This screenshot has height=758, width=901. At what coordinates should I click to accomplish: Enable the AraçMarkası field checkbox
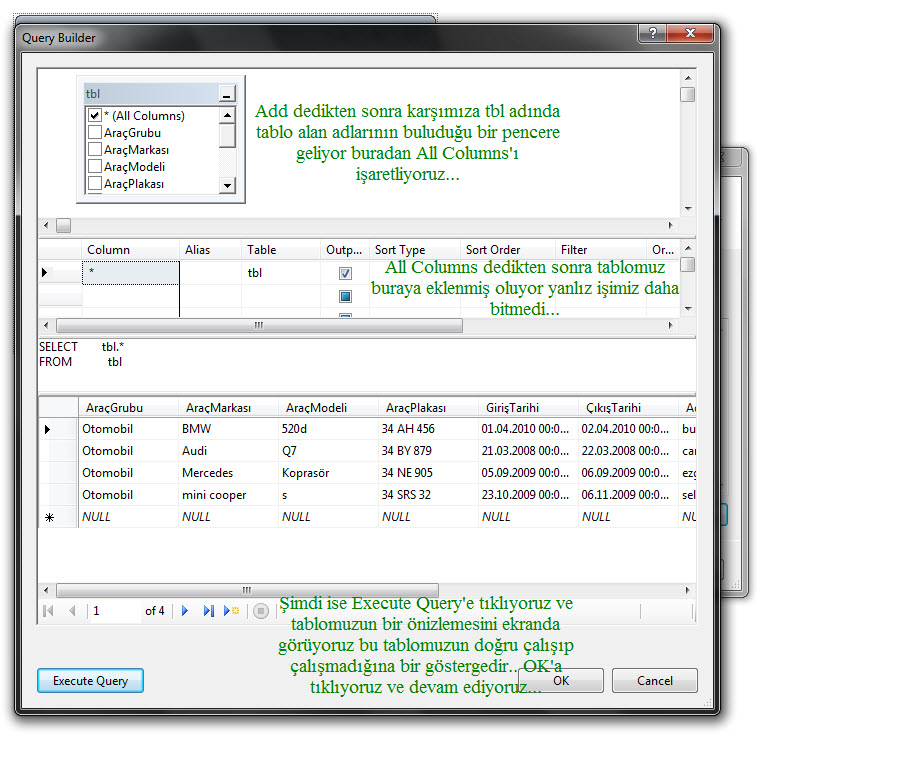point(95,150)
